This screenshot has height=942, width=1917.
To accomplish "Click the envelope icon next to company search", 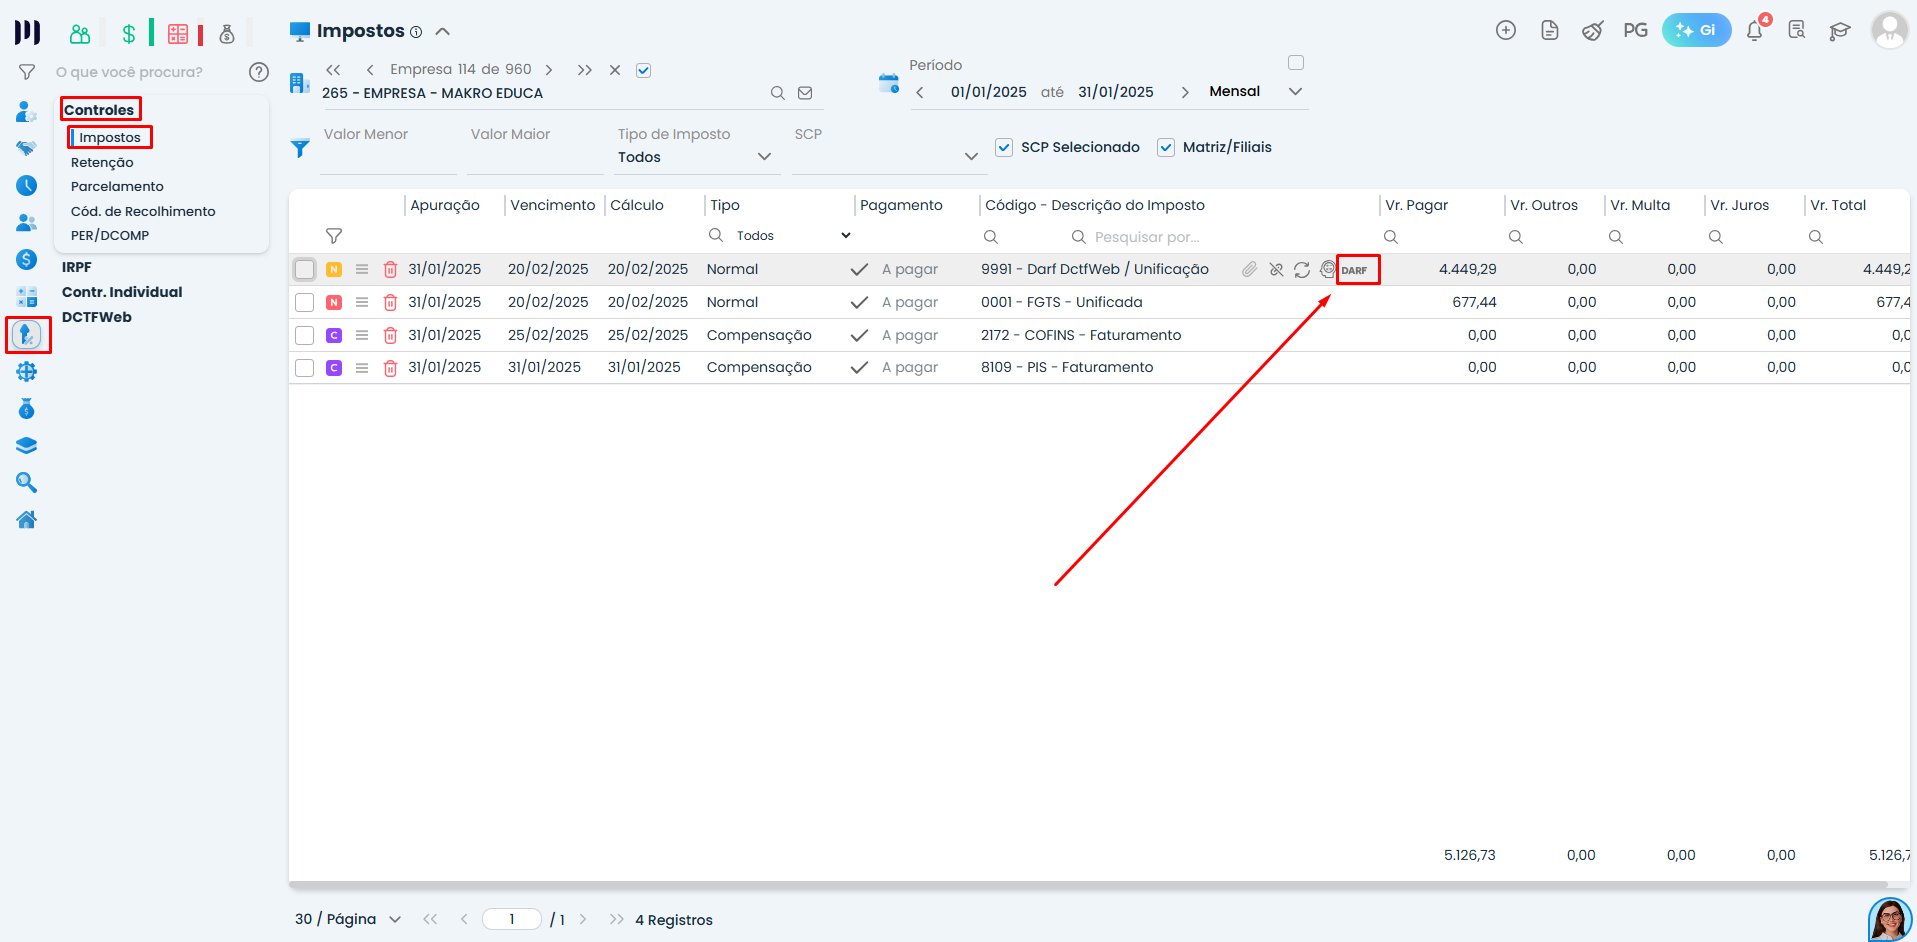I will pos(805,92).
